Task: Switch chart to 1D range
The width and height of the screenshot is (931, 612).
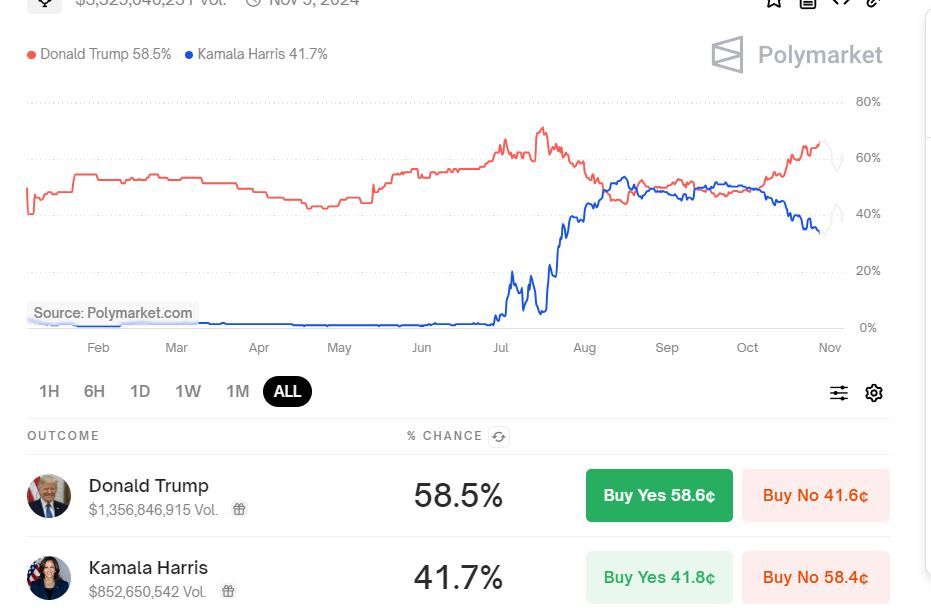Action: pyautogui.click(x=140, y=391)
